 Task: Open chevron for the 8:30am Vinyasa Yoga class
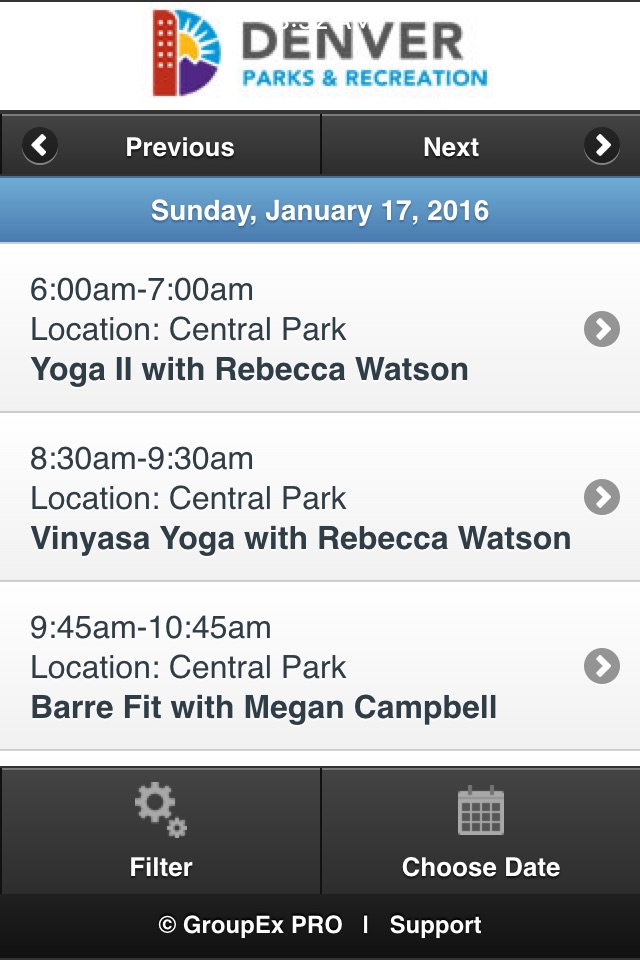602,497
